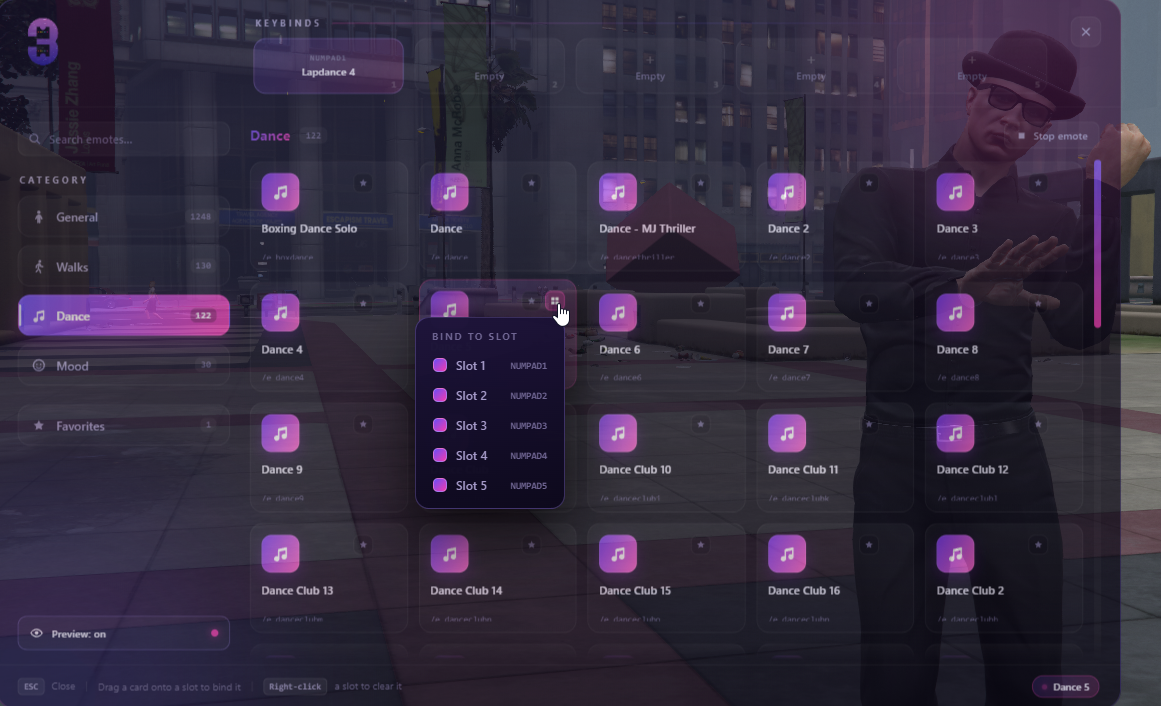Bind emote to Slot 4 NUMPAD4
The height and width of the screenshot is (706, 1161).
(x=489, y=456)
